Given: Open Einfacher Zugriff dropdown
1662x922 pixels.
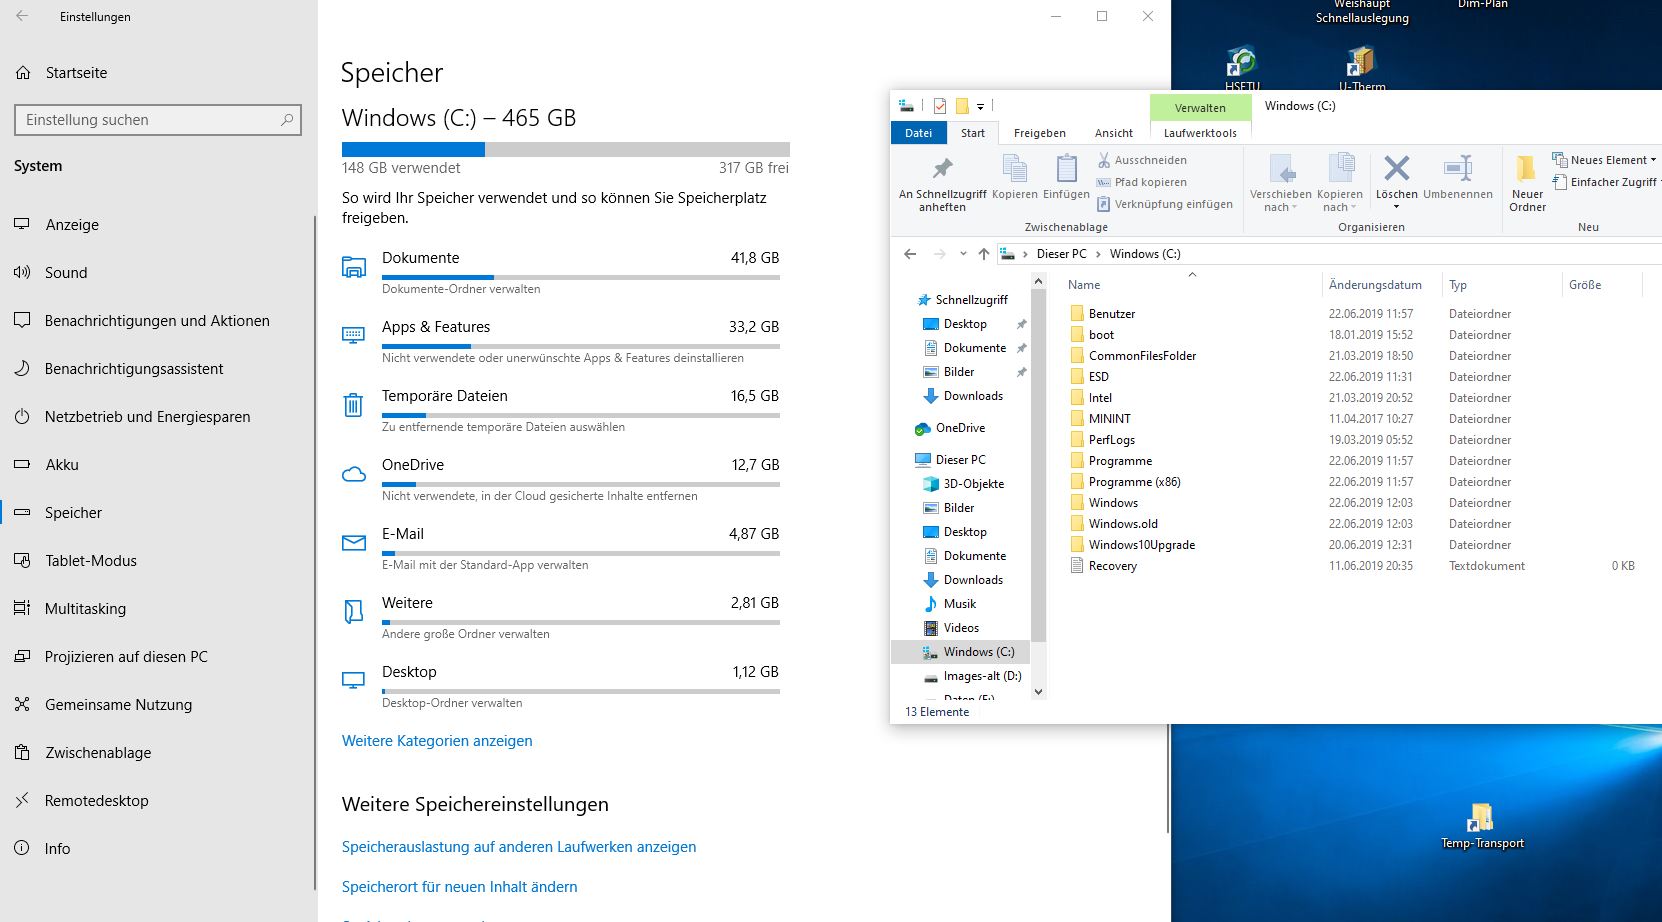Looking at the screenshot, I should point(1606,182).
